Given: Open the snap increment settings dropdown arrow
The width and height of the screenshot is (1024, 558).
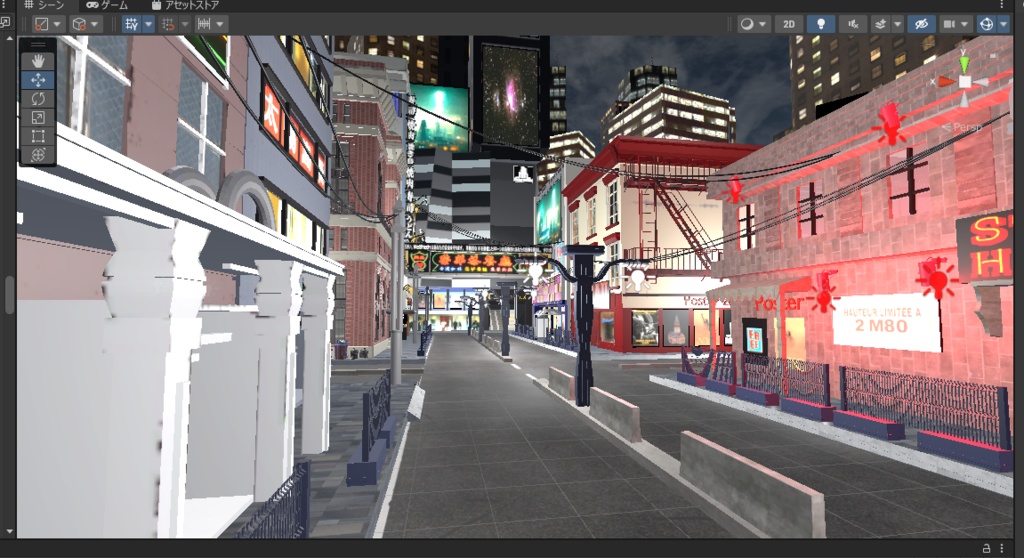Looking at the screenshot, I should 219,24.
